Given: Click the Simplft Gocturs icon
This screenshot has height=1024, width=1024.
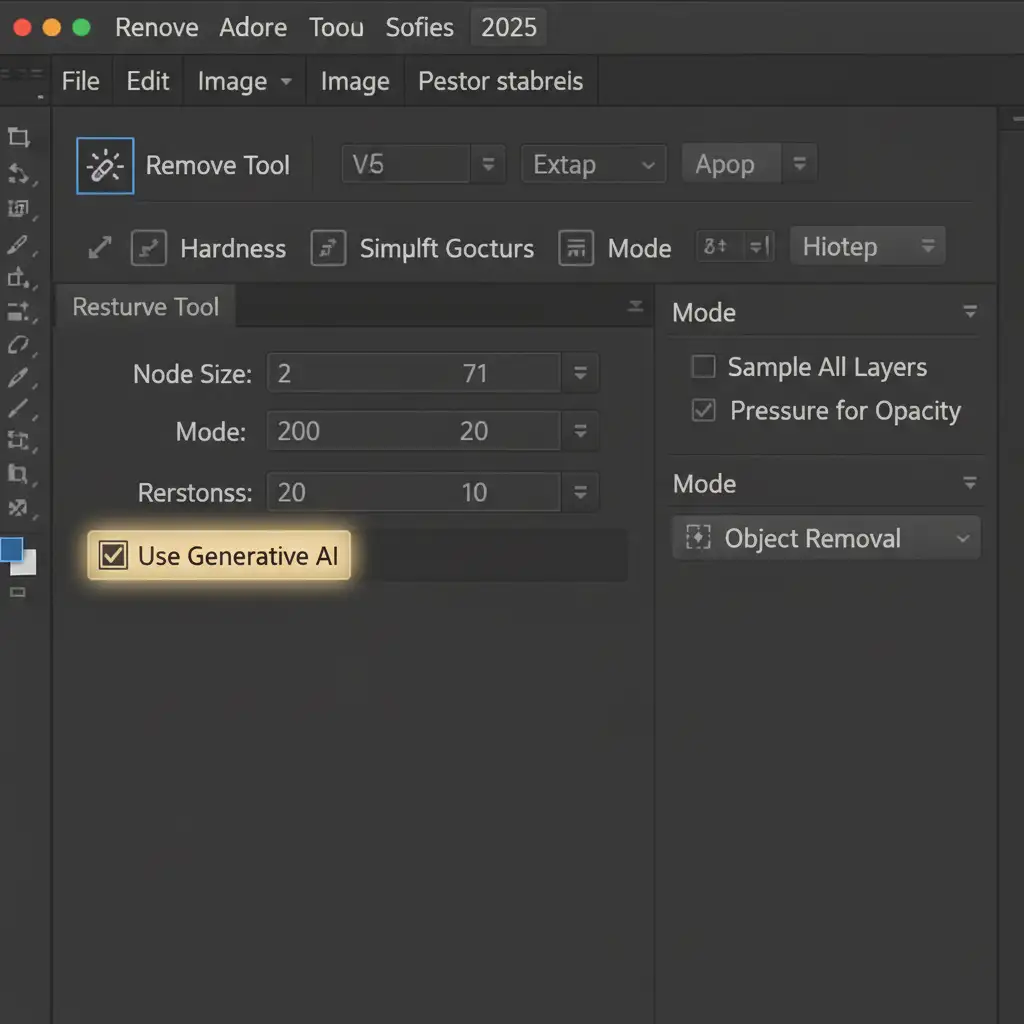Looking at the screenshot, I should (328, 249).
